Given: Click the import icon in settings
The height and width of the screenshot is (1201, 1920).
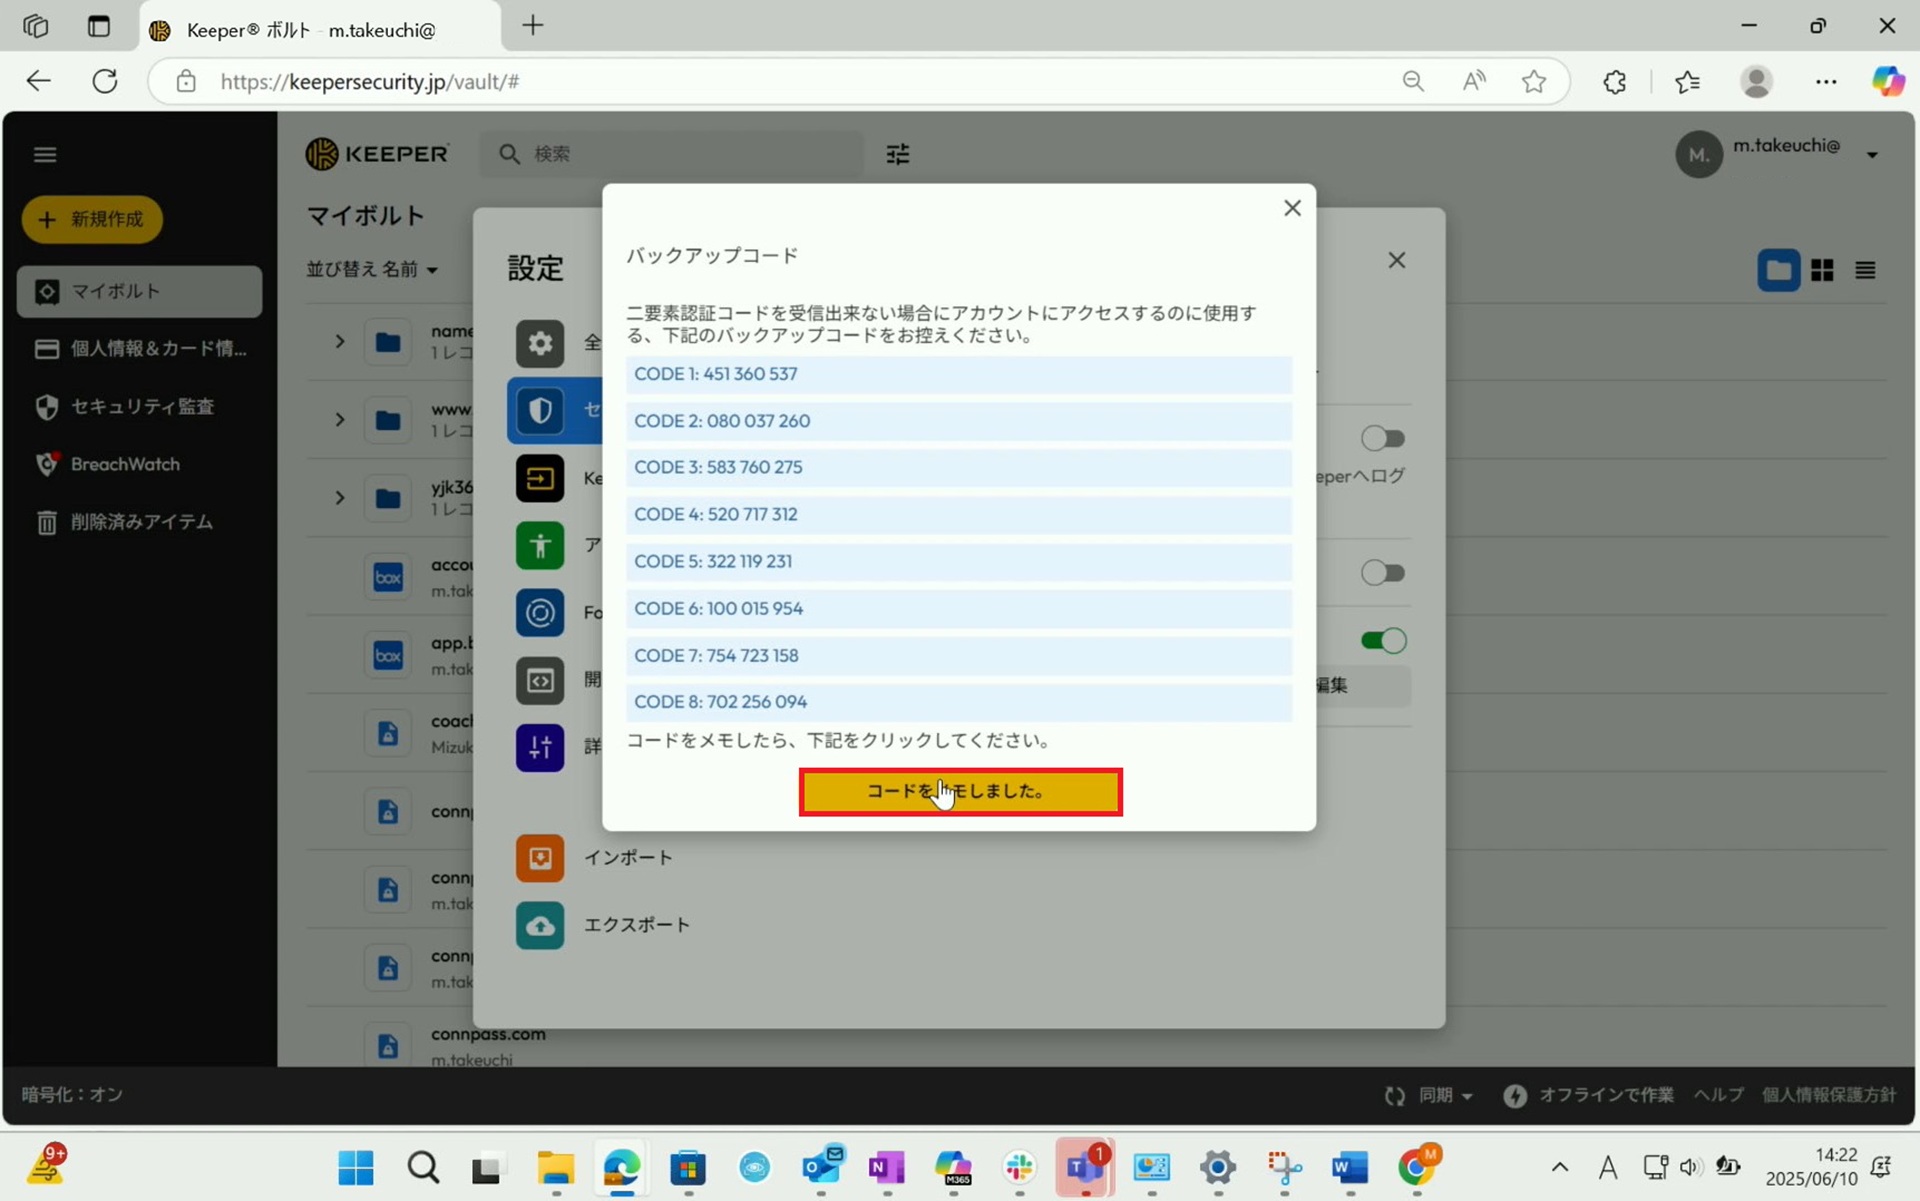Looking at the screenshot, I should coord(540,858).
